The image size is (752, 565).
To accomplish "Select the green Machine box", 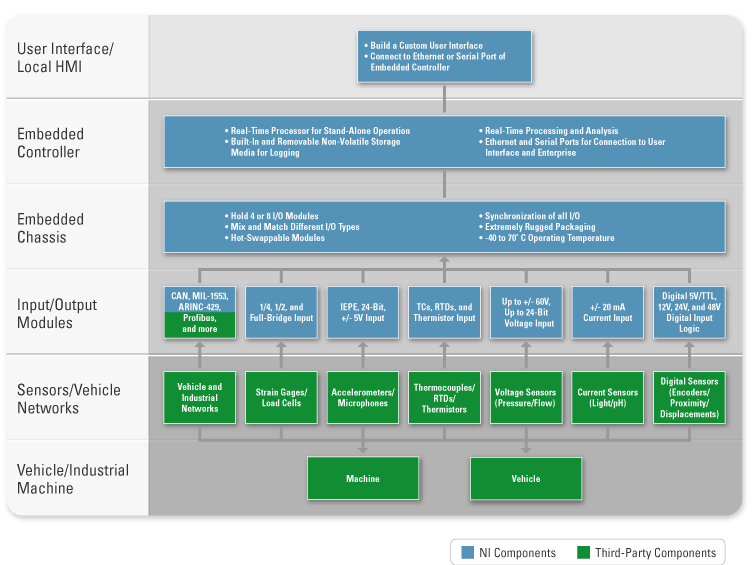I will point(363,479).
